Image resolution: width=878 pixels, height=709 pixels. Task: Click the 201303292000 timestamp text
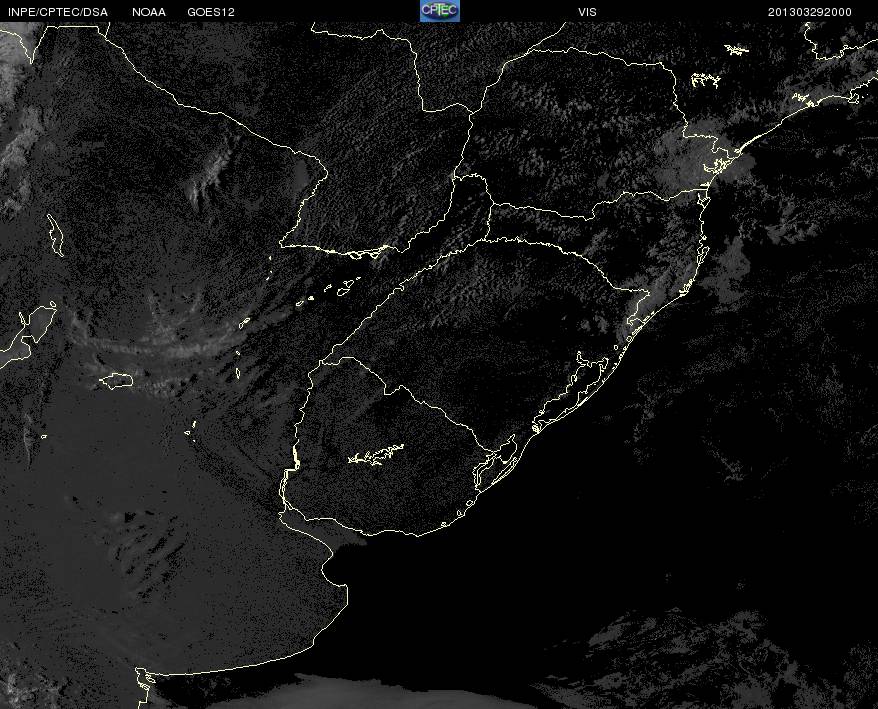tap(810, 12)
